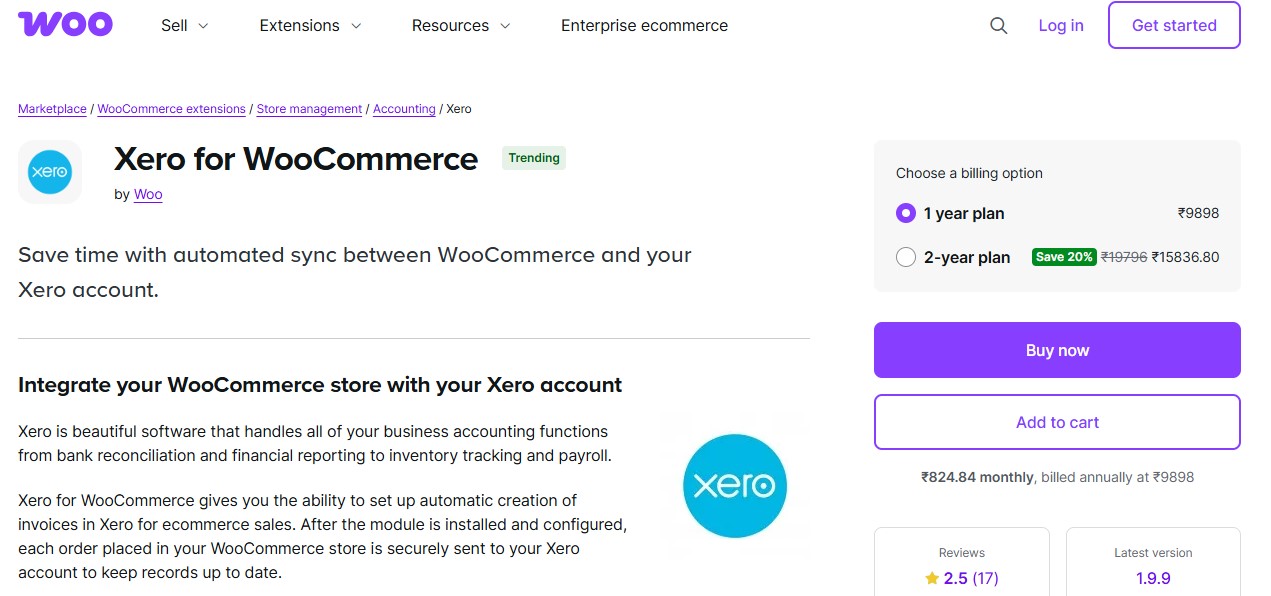Image resolution: width=1271 pixels, height=596 pixels.
Task: Click the Trending badge
Action: tap(533, 157)
